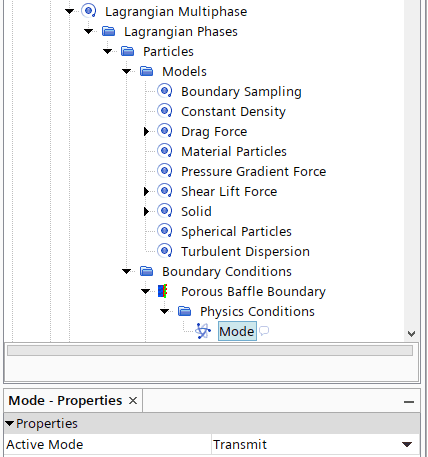
Task: Click the Lagrangian Multiphase model icon
Action: (89, 11)
